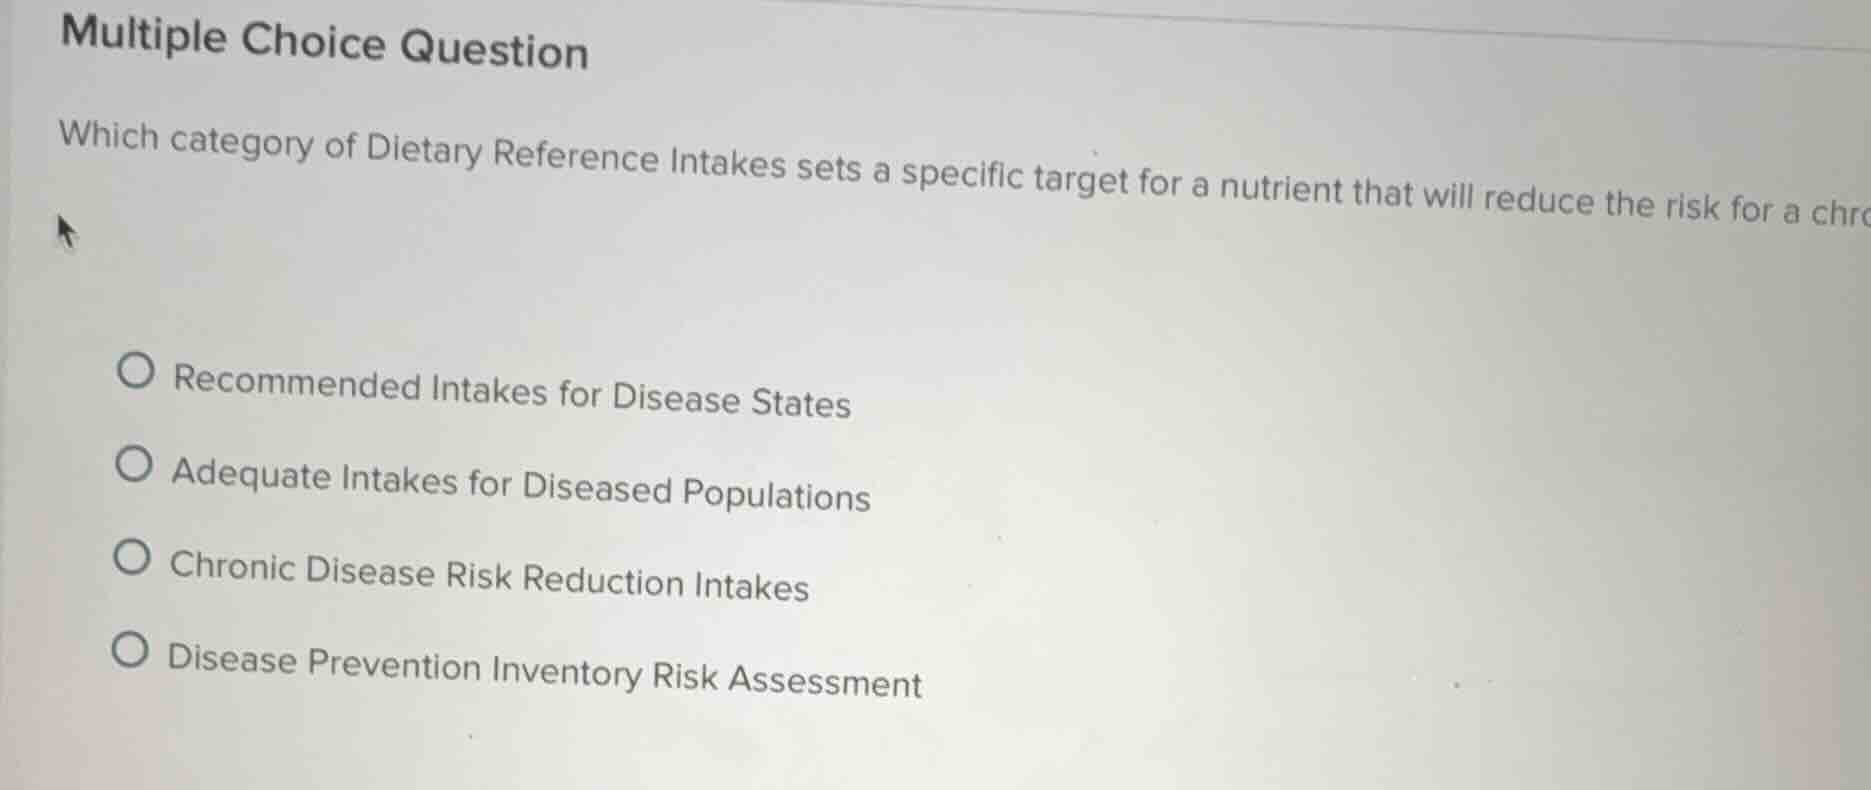Click the 'Adequate Intakes for Diseased Populations' text
This screenshot has width=1871, height=790.
pyautogui.click(x=520, y=482)
